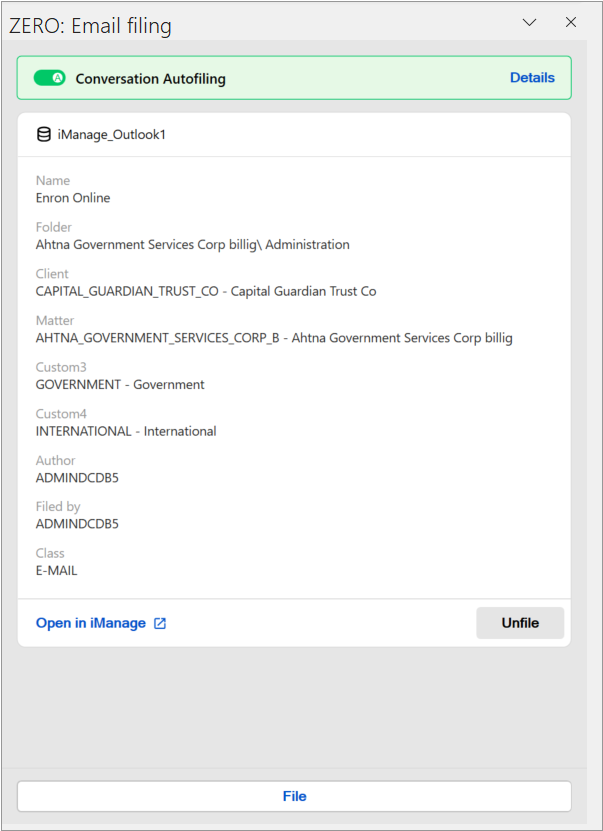603x831 pixels.
Task: Click the File button at the bottom
Action: 294,796
